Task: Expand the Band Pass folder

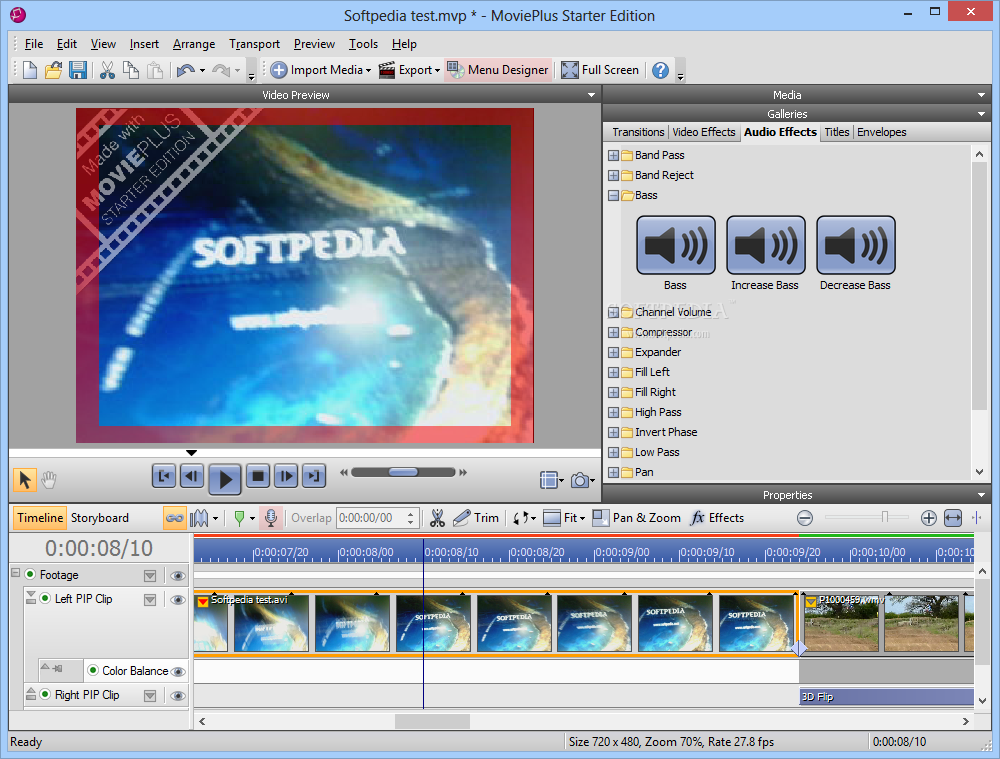Action: coord(614,156)
